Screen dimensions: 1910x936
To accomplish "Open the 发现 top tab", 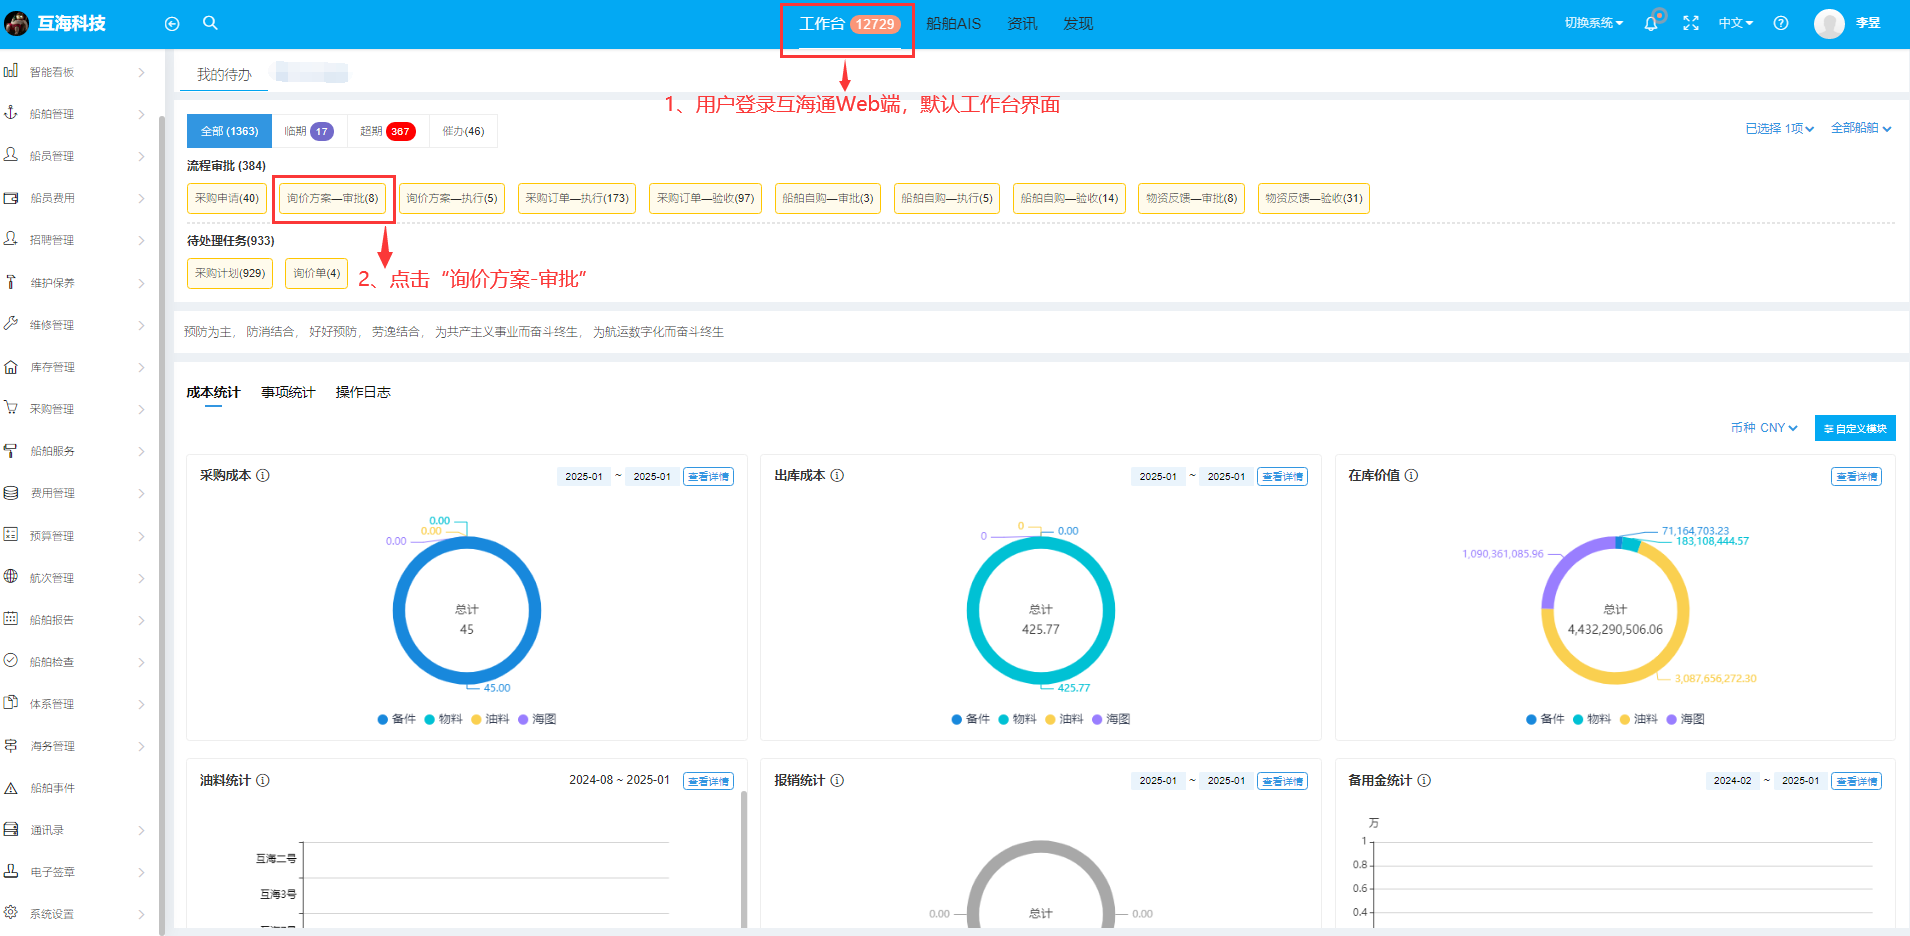I will pyautogui.click(x=1078, y=24).
